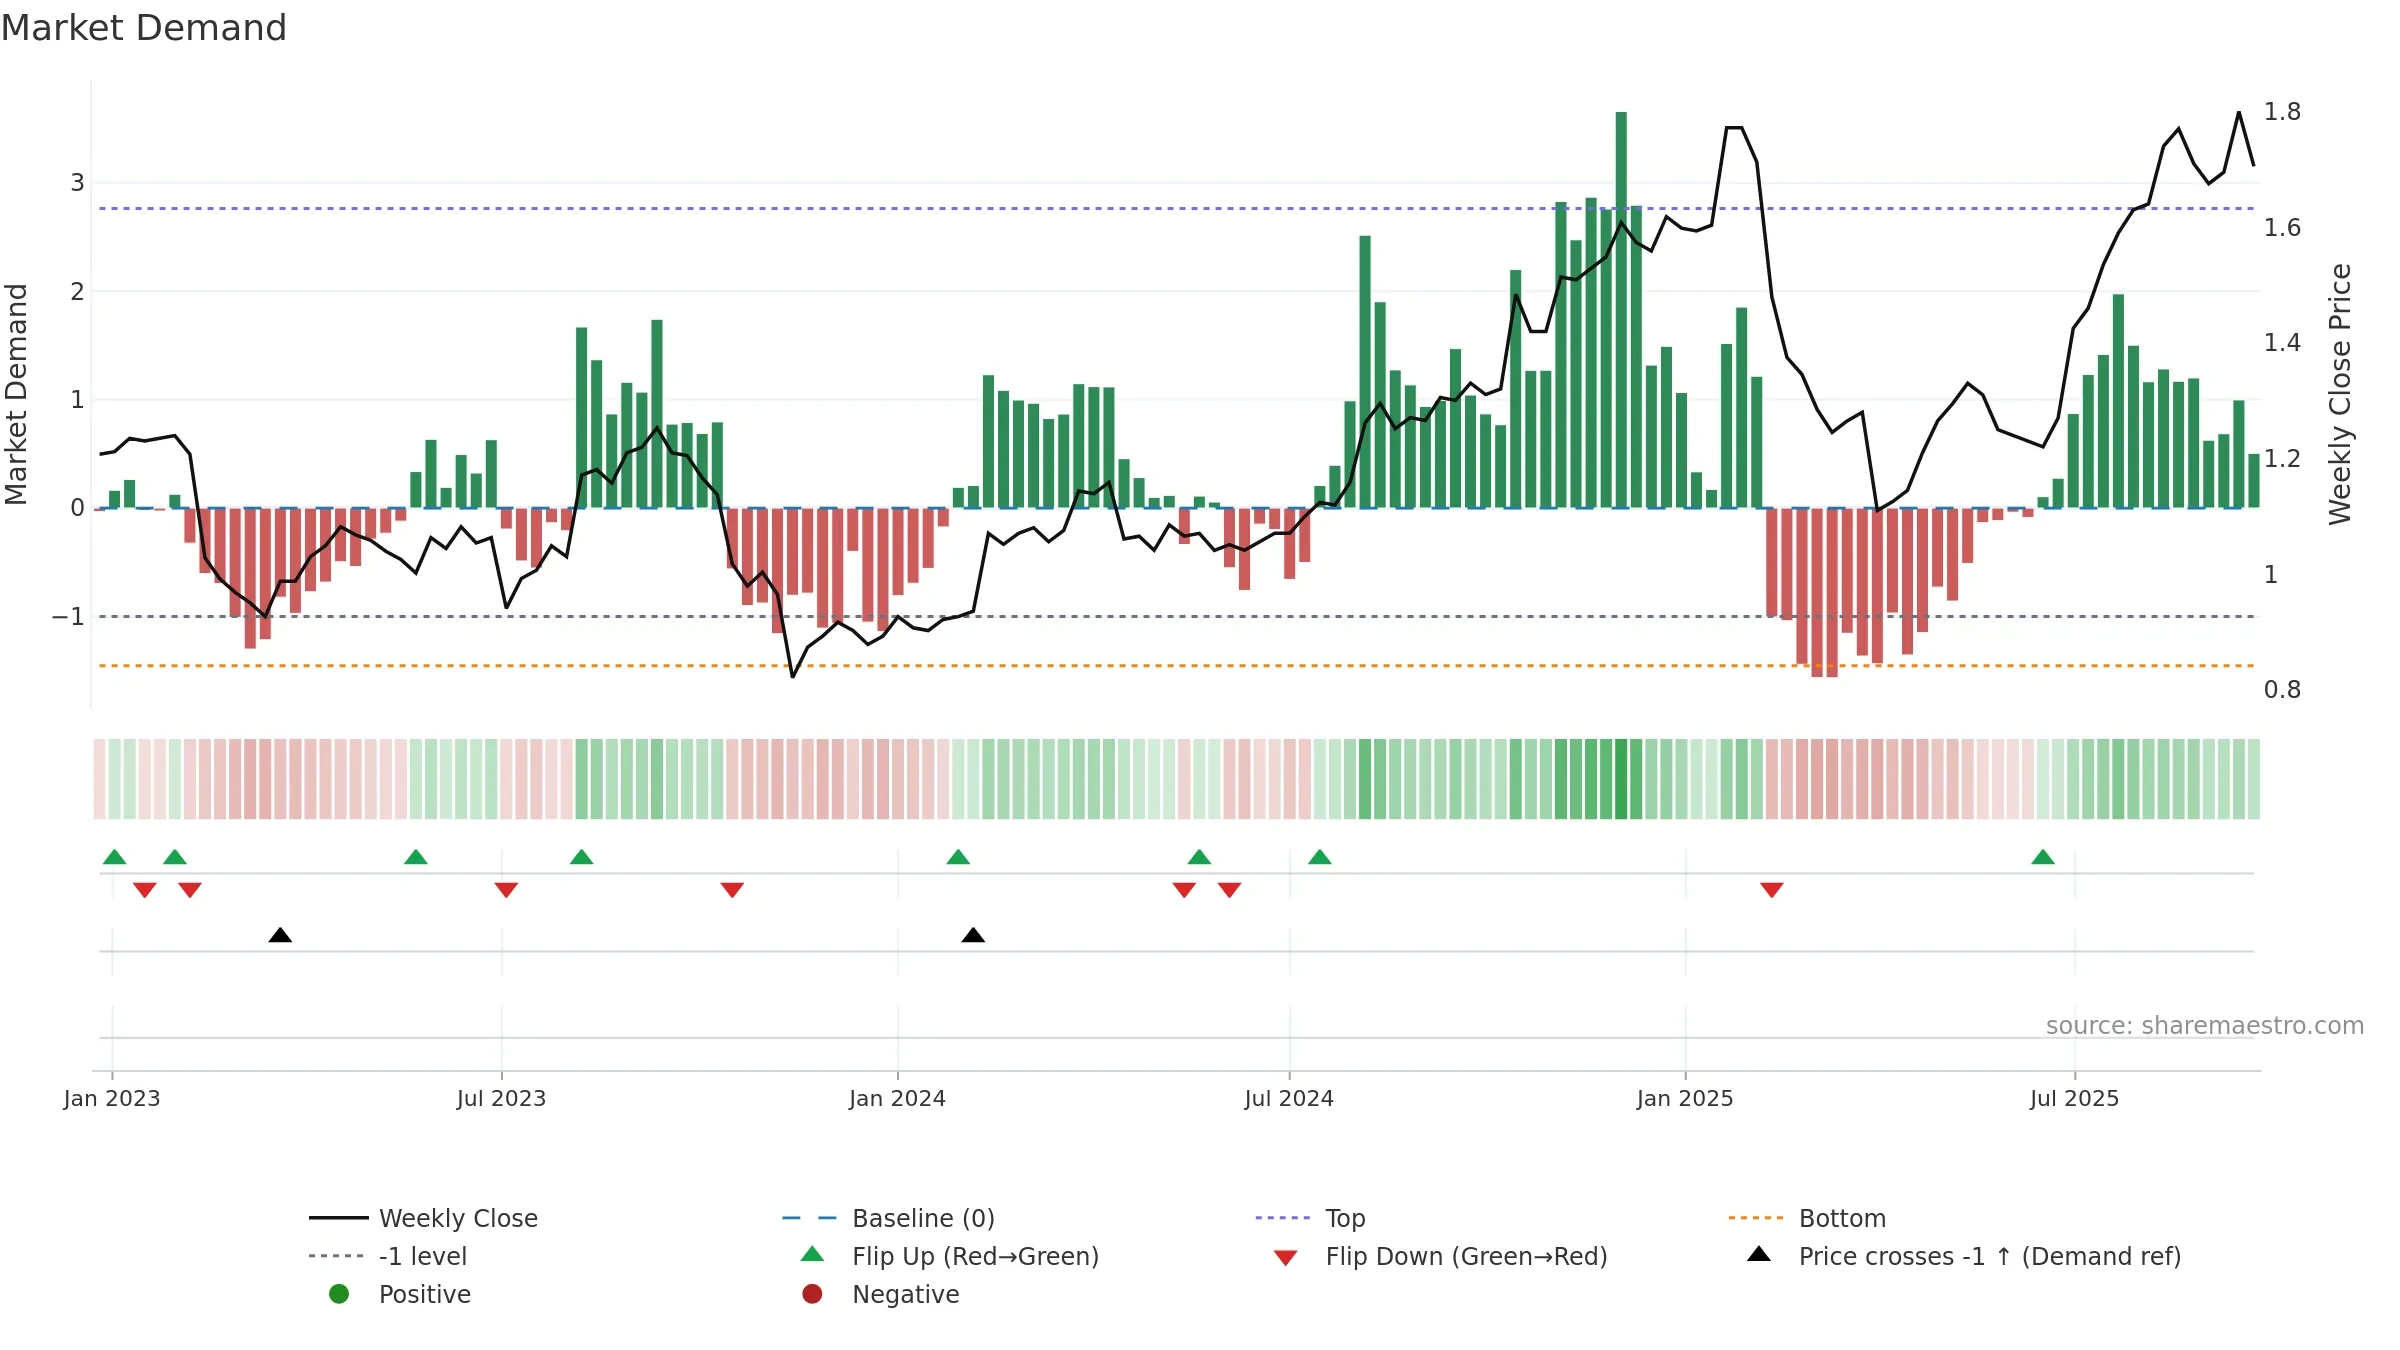
Task: Click the Weekly Close Price axis title
Action: point(2340,394)
